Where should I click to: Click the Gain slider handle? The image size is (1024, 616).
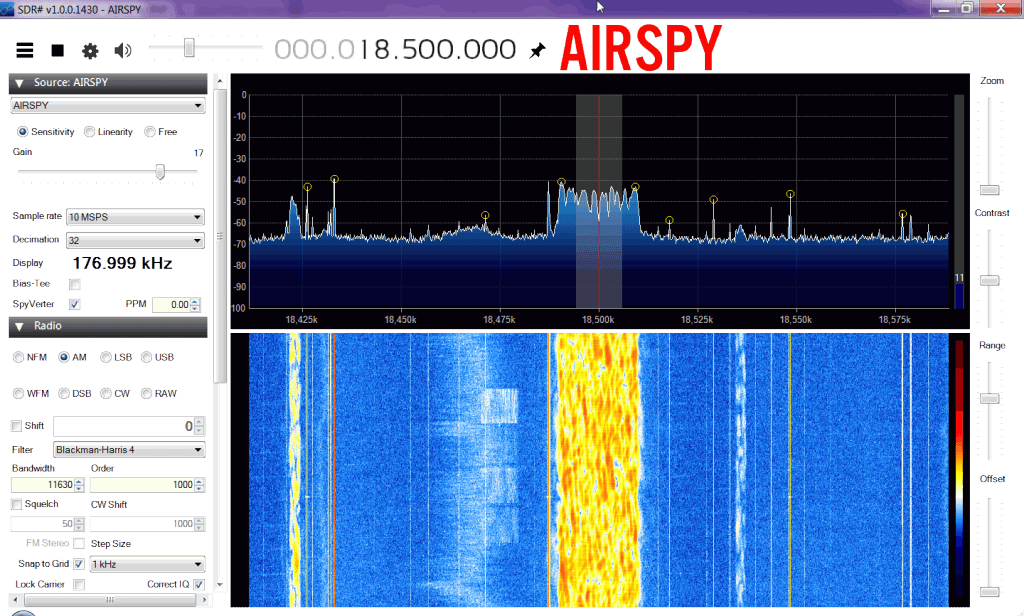(159, 173)
